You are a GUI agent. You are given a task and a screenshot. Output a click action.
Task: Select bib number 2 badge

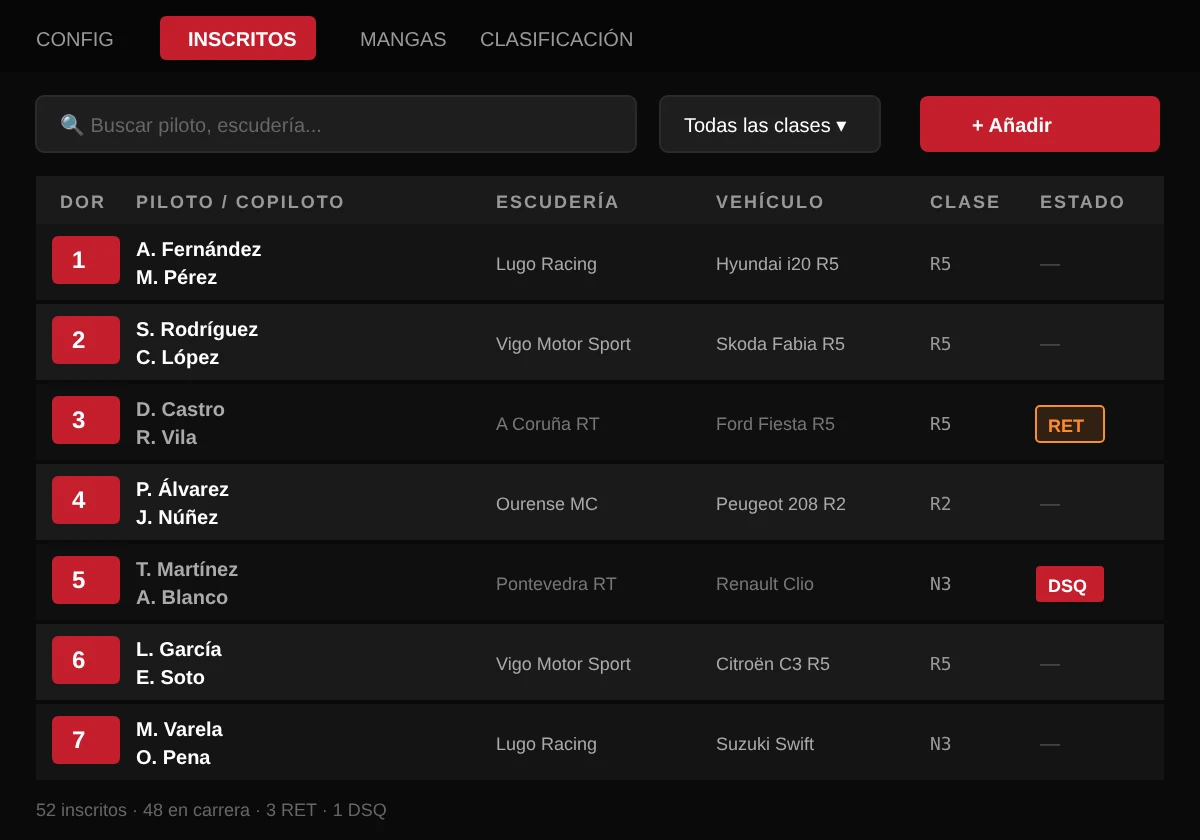(x=86, y=340)
